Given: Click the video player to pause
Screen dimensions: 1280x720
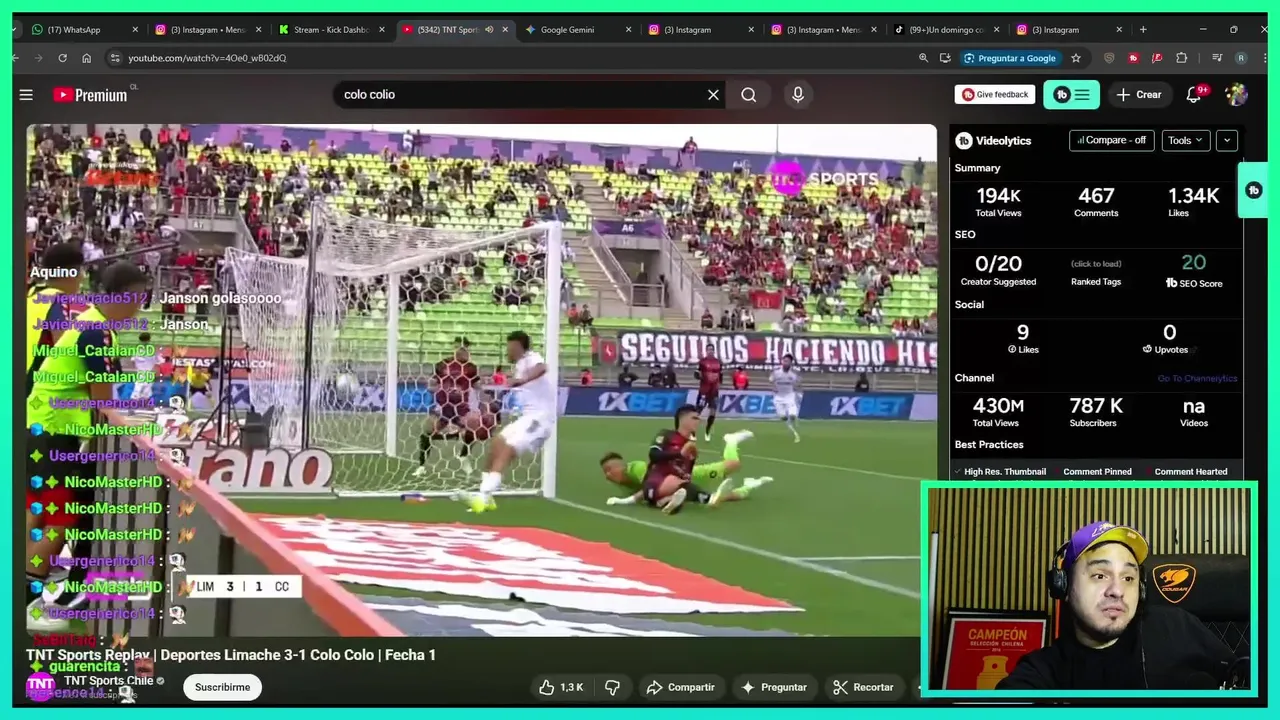Looking at the screenshot, I should pos(481,380).
